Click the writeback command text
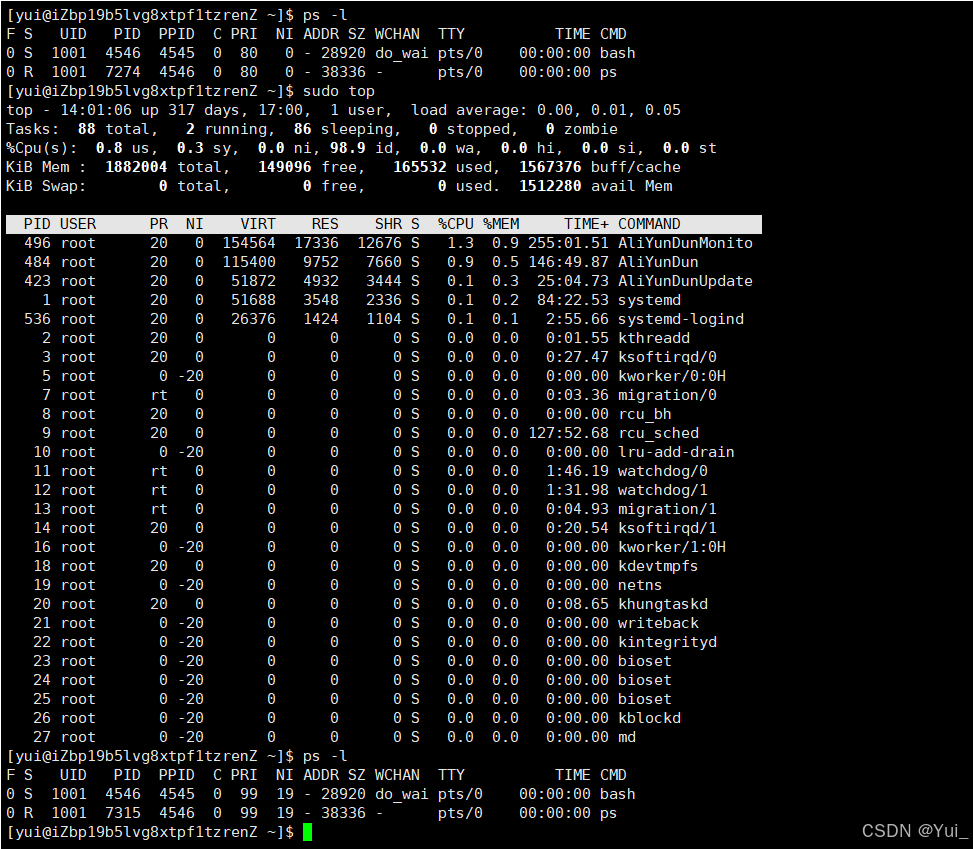Viewport: 973px width, 849px height. pyautogui.click(x=658, y=623)
